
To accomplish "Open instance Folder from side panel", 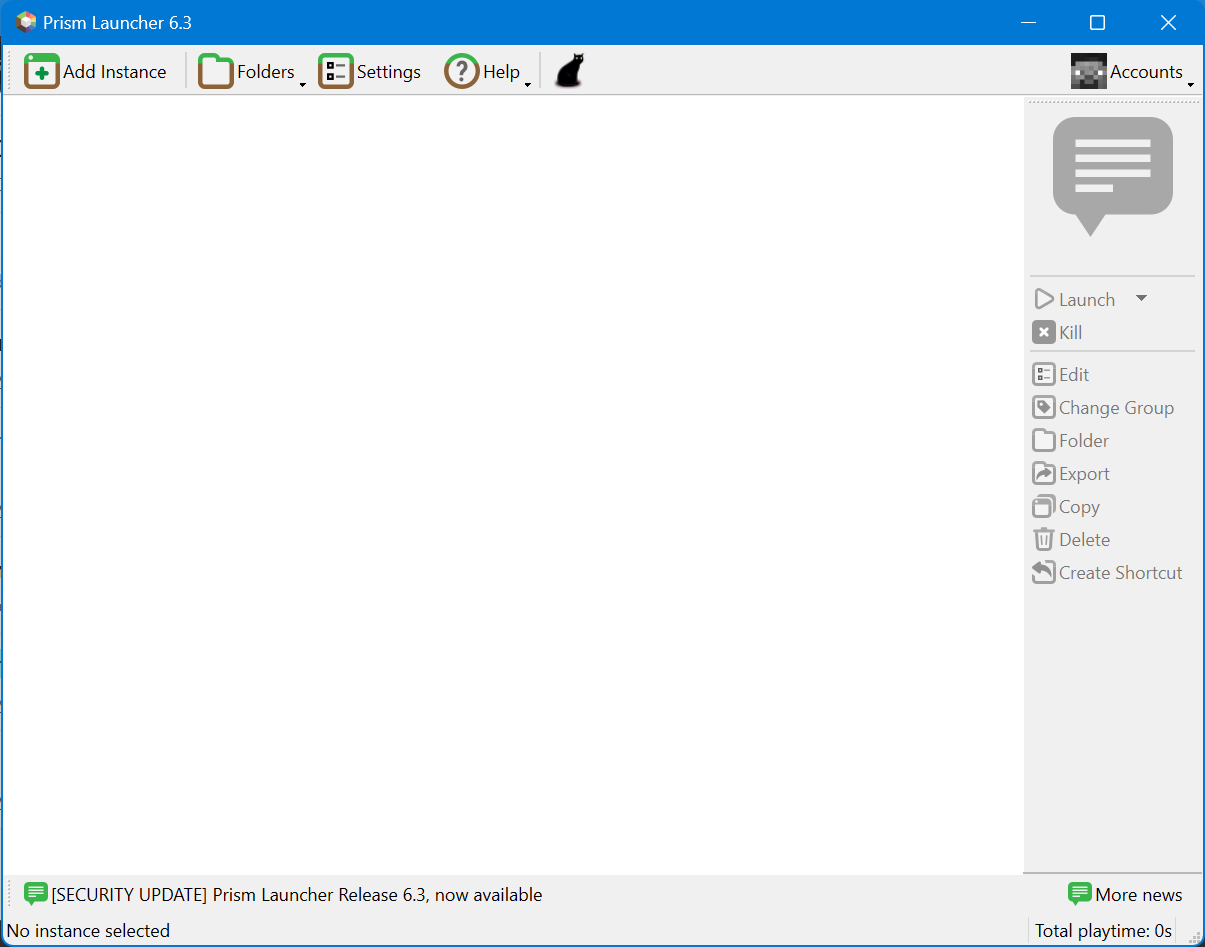I will (1071, 440).
